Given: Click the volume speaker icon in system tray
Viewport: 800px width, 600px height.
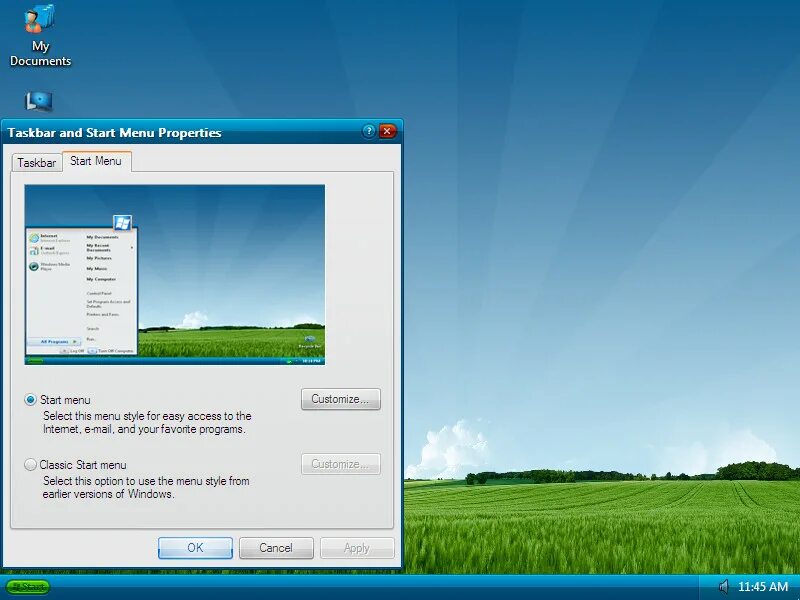Looking at the screenshot, I should (723, 587).
